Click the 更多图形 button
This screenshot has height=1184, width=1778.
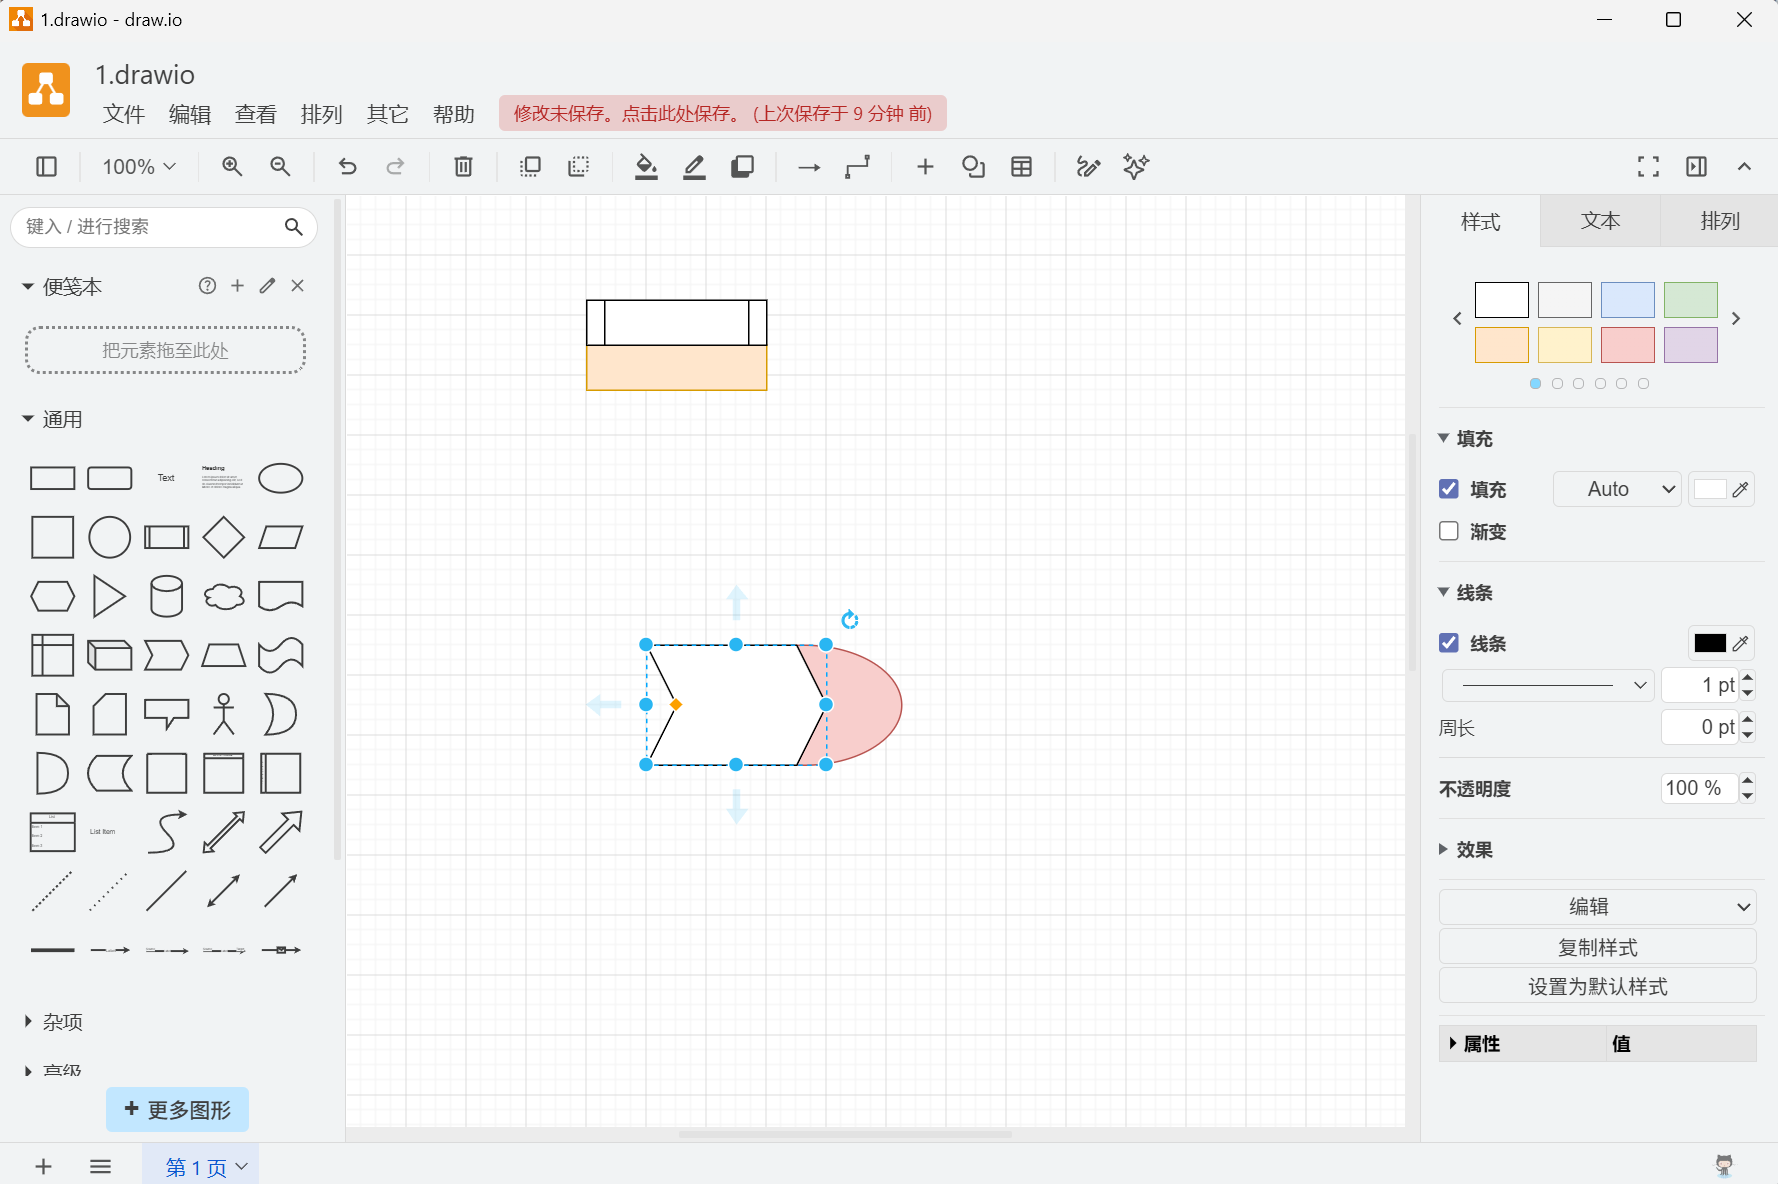tap(177, 1110)
